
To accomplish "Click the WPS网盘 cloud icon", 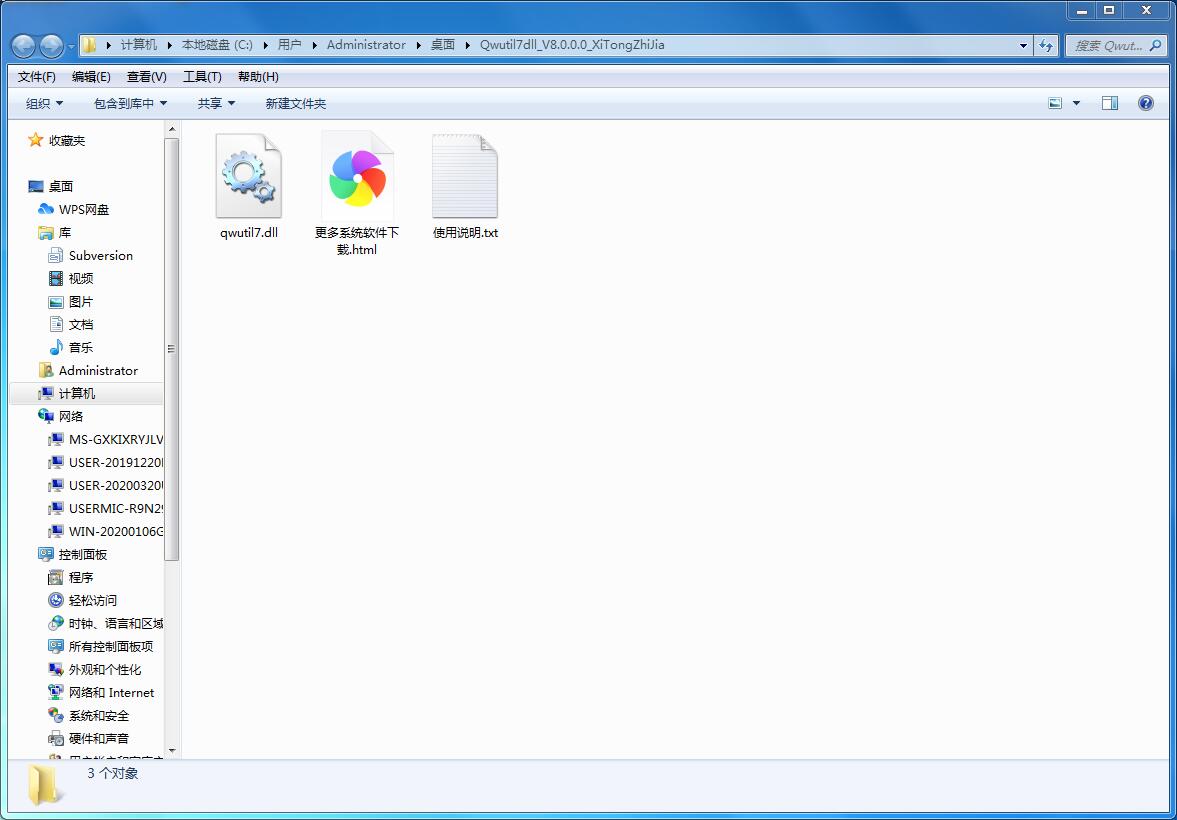I will (46, 210).
